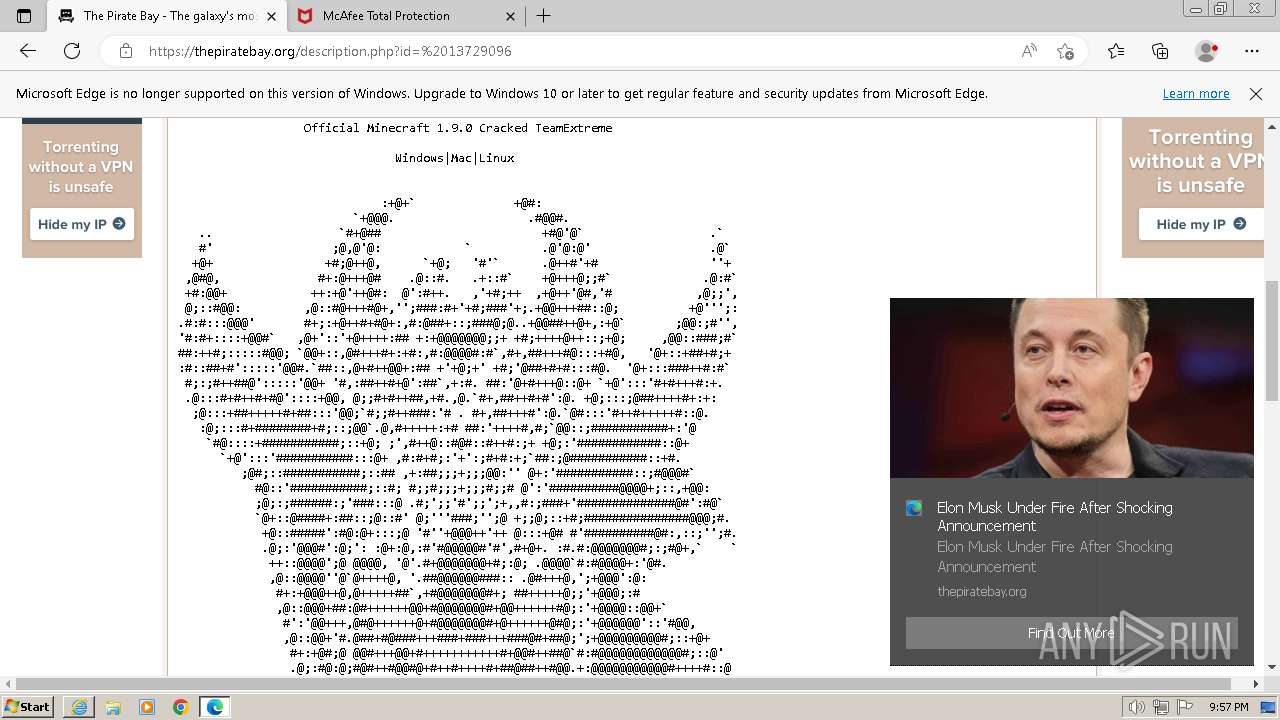Click thepiratebay.org notification source text
1280x720 pixels.
982,591
